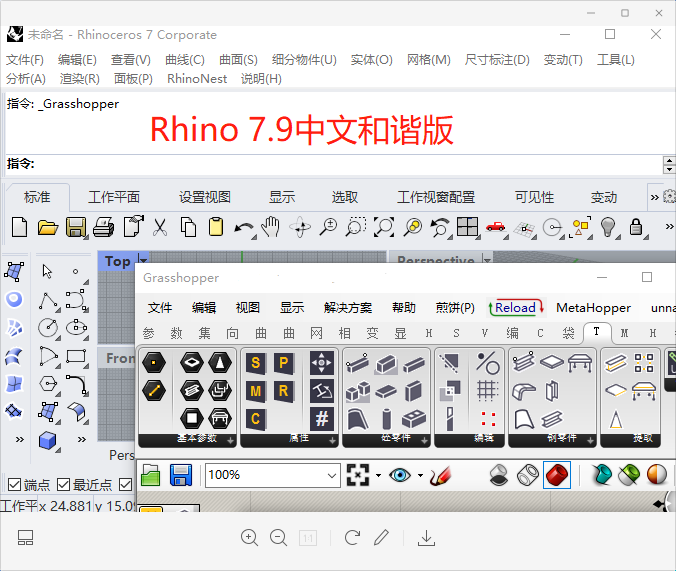
Task: Click the Grasshopper zoom extents frame icon
Action: pos(358,475)
